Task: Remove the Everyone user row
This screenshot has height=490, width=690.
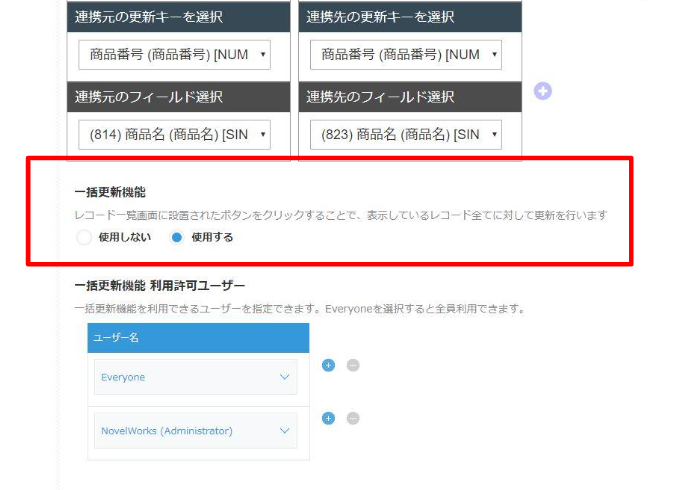Action: point(353,365)
